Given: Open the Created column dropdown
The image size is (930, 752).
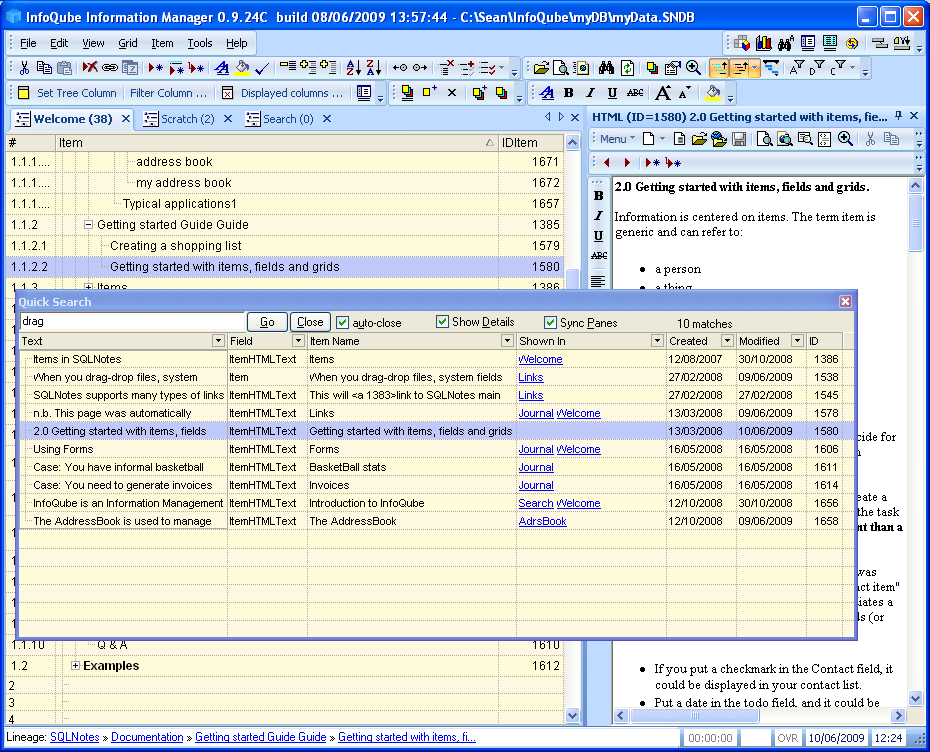Looking at the screenshot, I should tap(727, 341).
